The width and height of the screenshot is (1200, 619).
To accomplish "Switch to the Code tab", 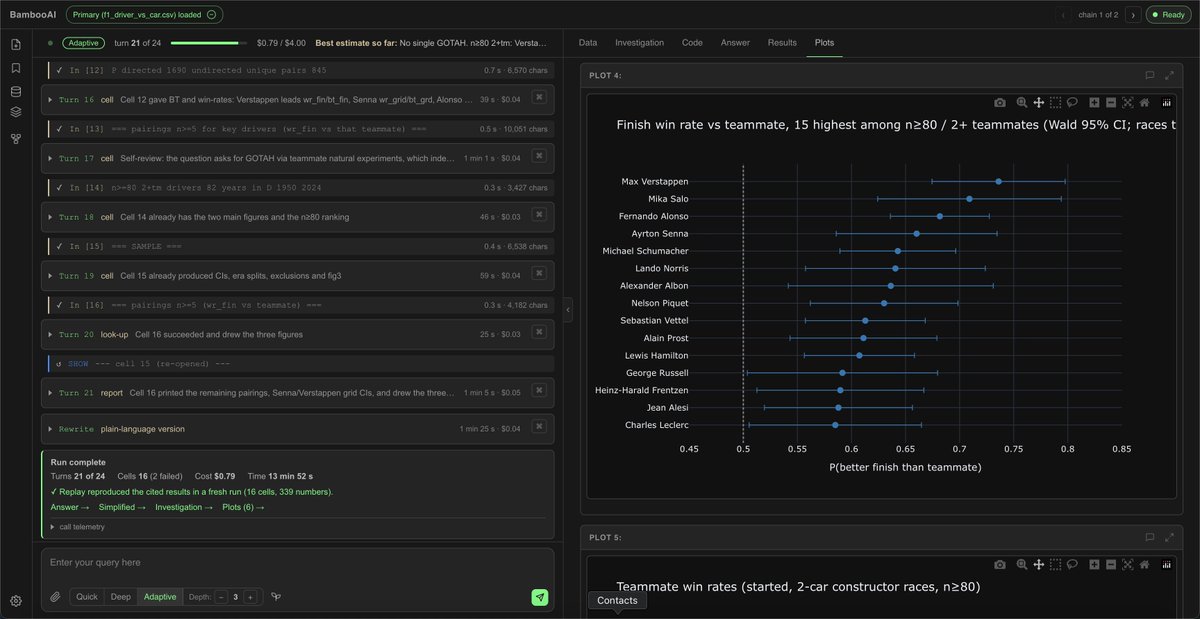I will pyautogui.click(x=692, y=43).
